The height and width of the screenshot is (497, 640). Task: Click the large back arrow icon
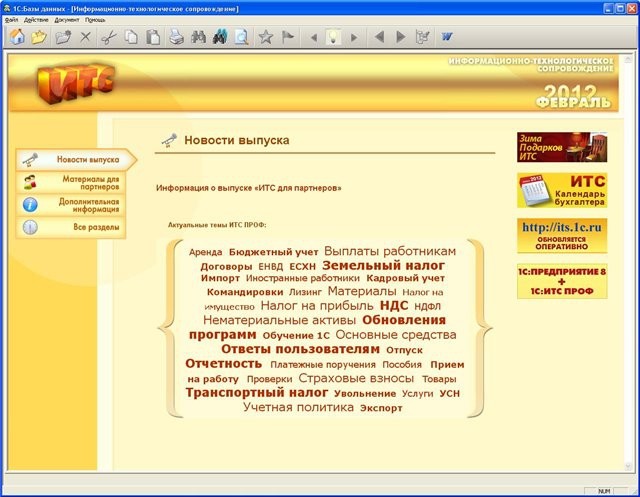(379, 37)
